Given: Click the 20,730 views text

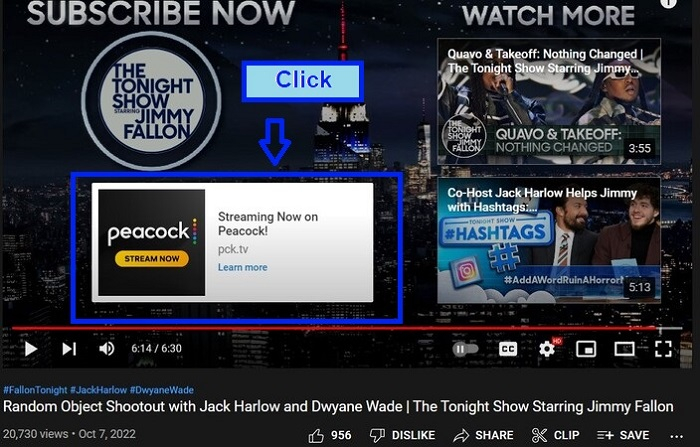Looking at the screenshot, I should [x=35, y=434].
